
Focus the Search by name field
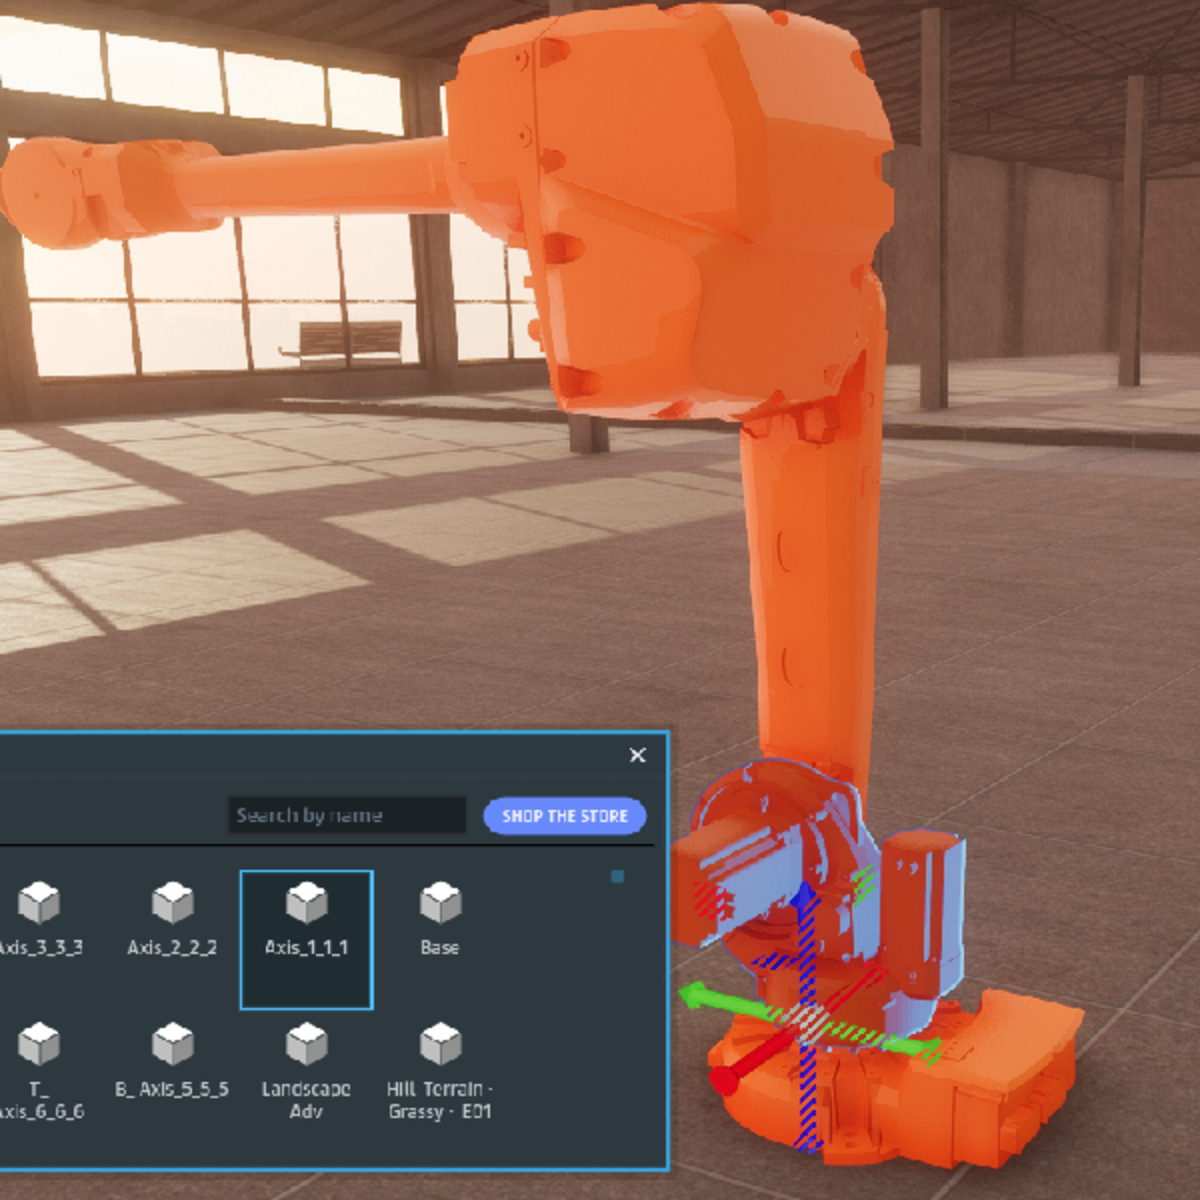tap(346, 815)
